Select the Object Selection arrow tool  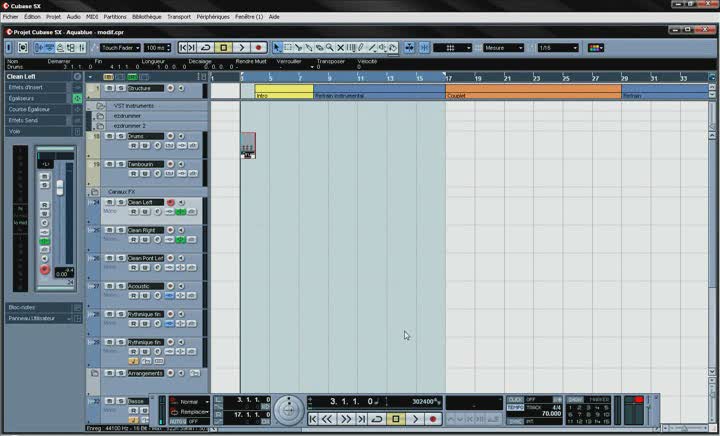click(x=276, y=48)
